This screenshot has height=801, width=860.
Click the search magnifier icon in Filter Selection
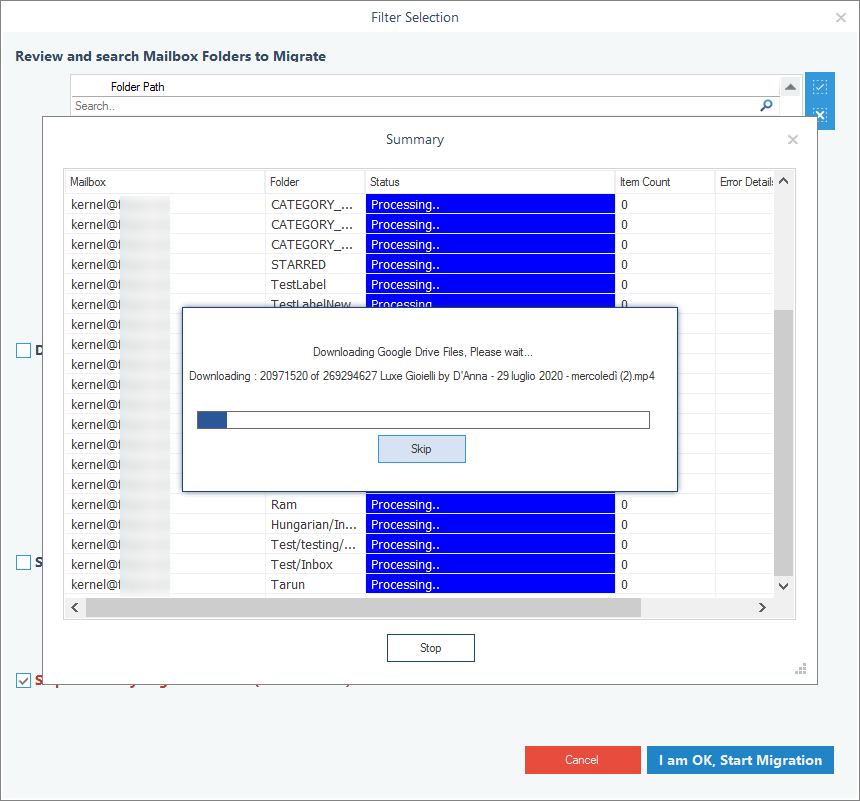point(766,105)
